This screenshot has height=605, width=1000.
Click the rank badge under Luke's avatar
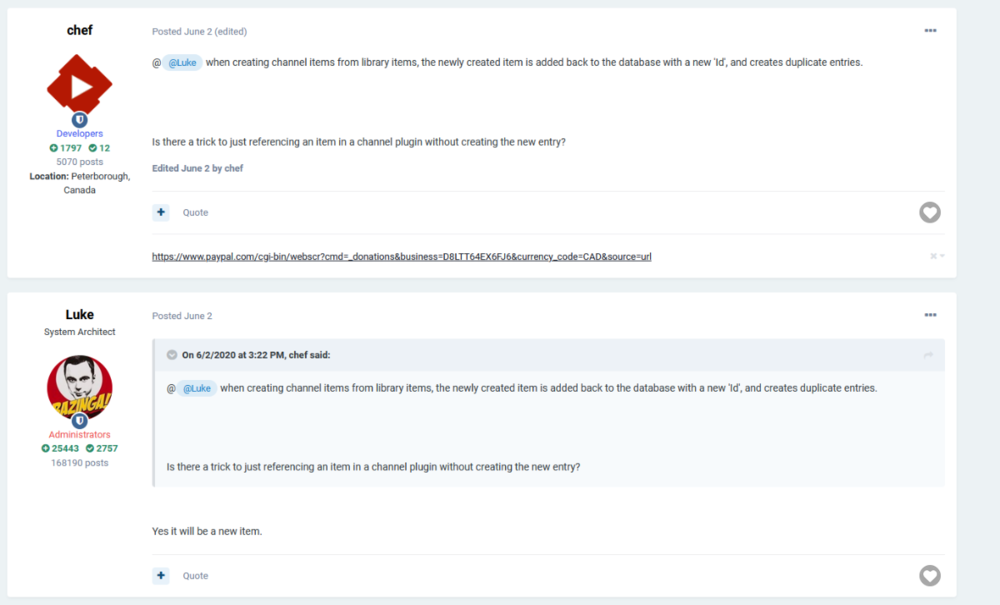[80, 421]
